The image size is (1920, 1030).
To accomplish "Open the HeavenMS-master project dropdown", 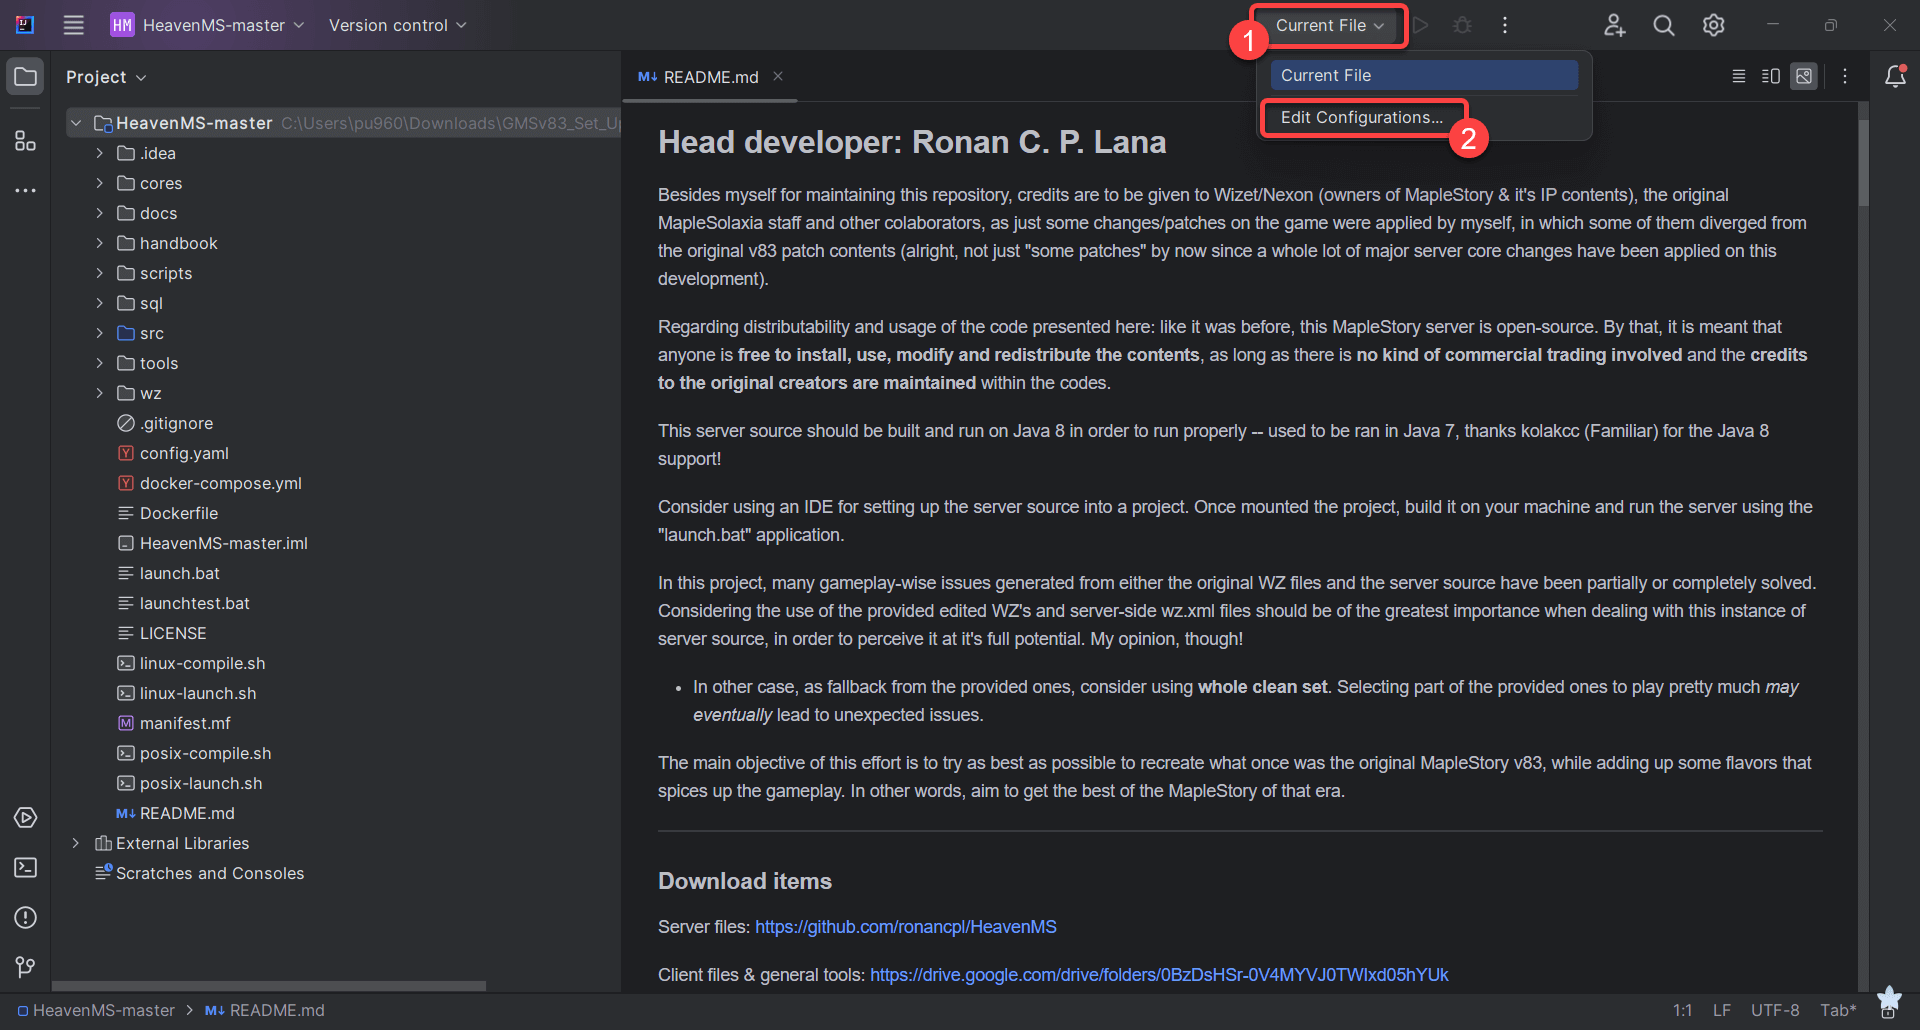I will 207,25.
